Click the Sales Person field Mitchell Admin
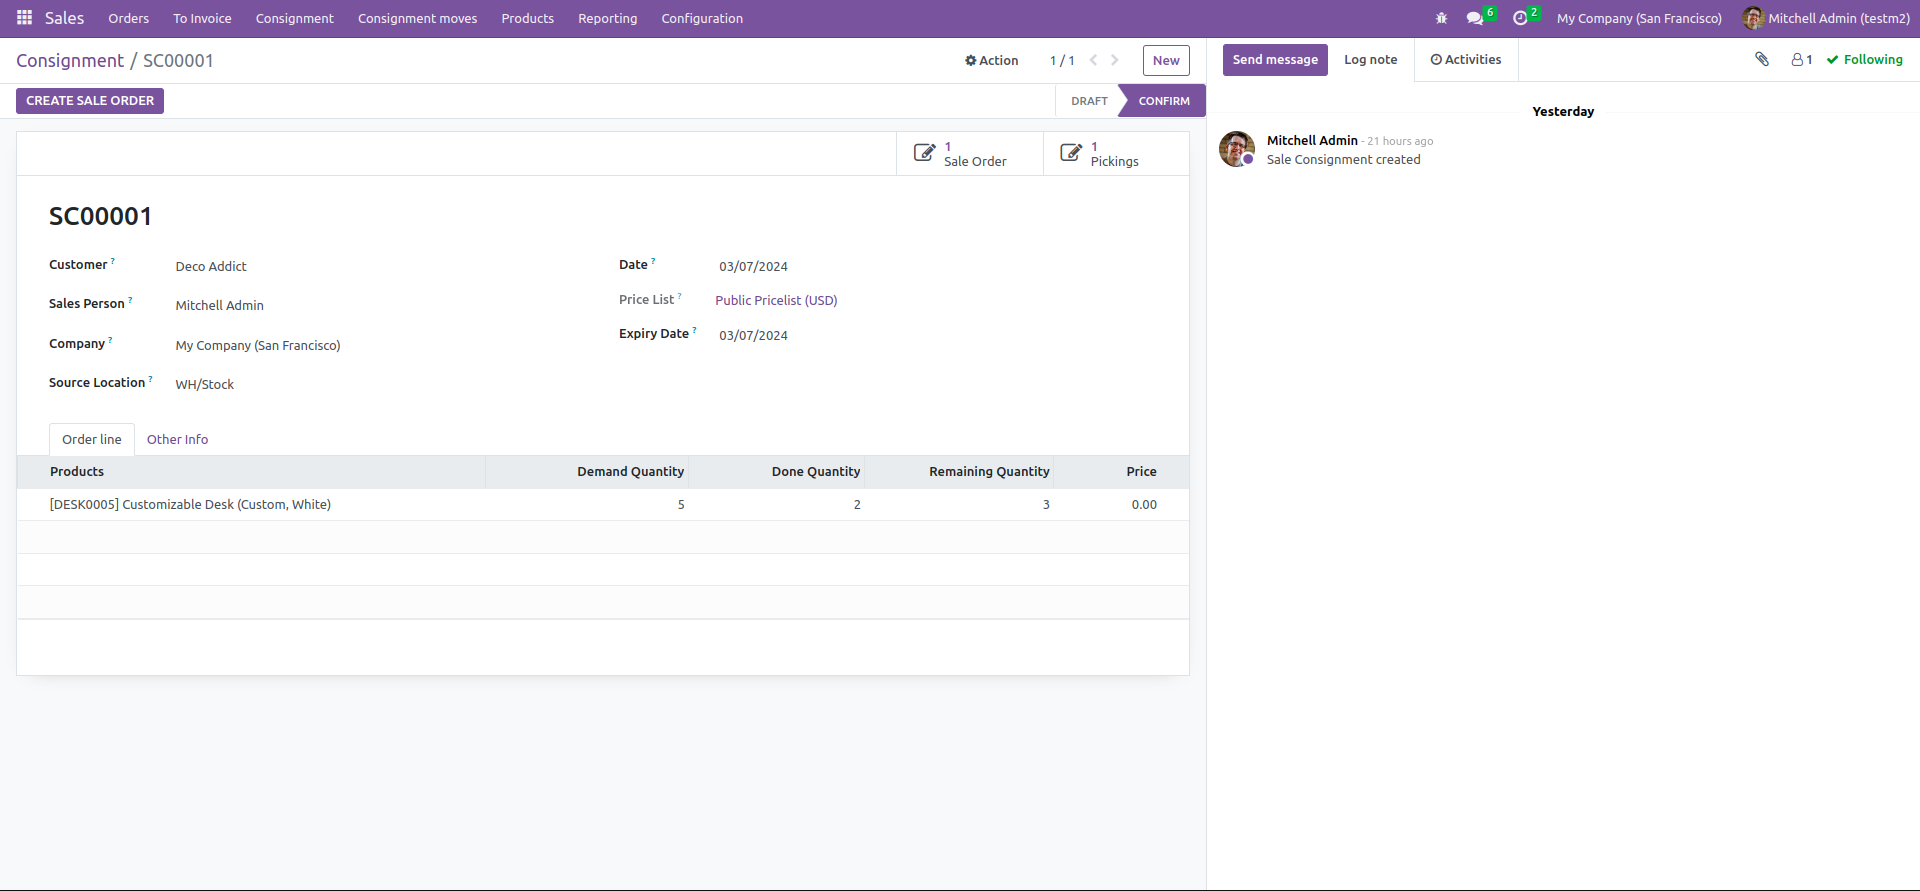 (x=220, y=305)
